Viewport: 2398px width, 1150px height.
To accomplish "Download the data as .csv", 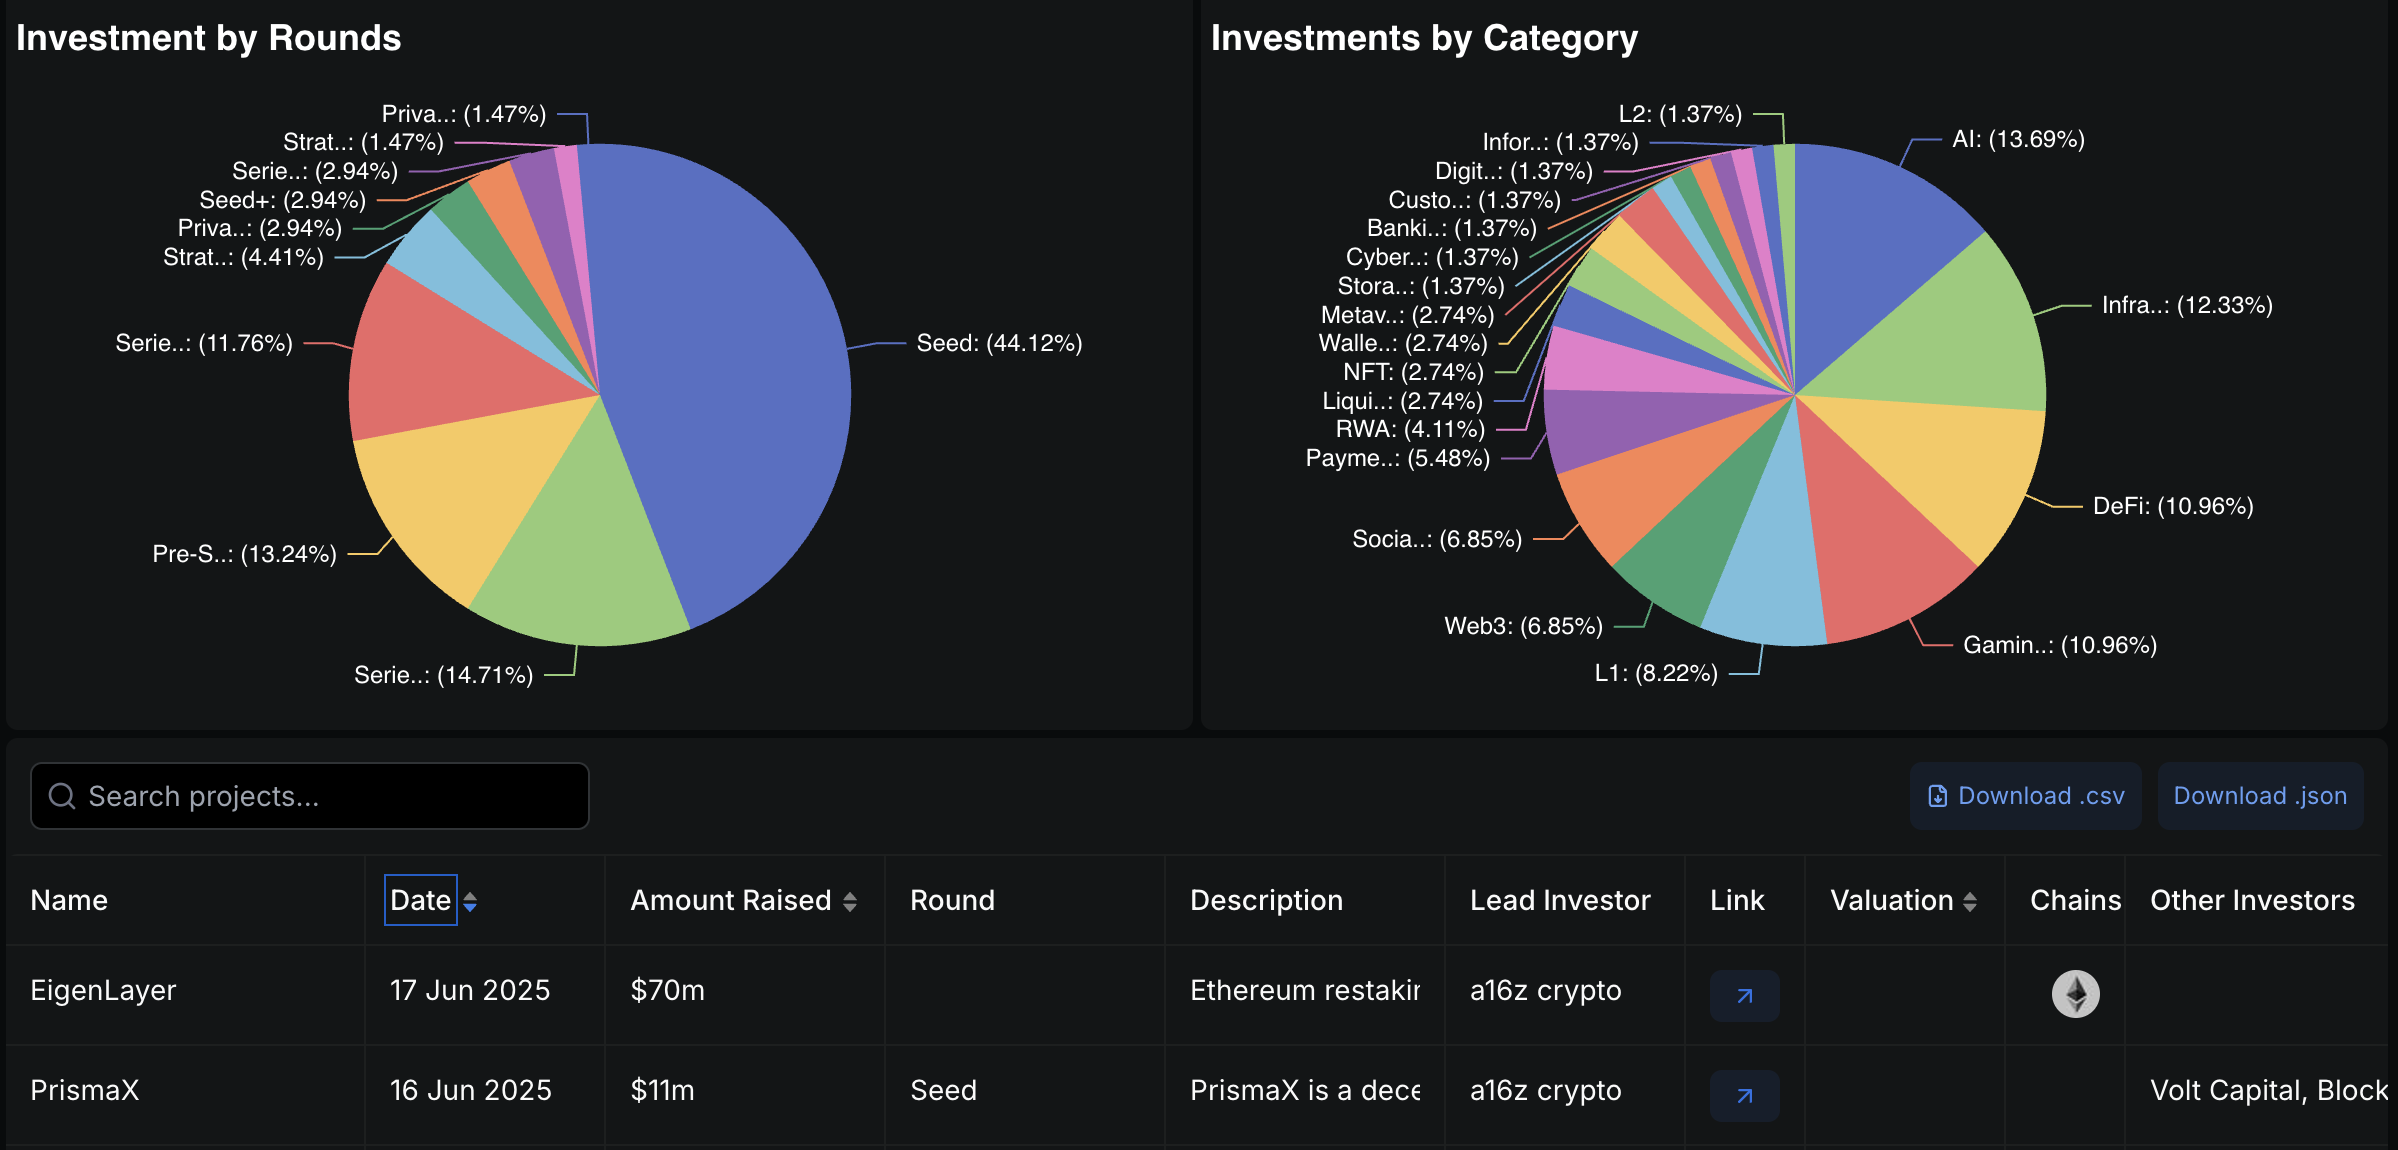I will coord(2025,796).
